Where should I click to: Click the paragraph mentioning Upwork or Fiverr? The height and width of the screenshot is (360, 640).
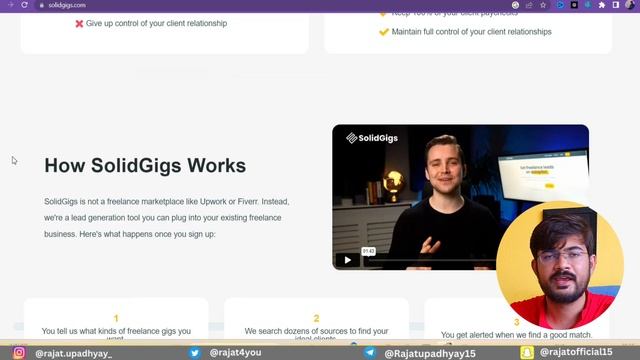click(x=167, y=218)
